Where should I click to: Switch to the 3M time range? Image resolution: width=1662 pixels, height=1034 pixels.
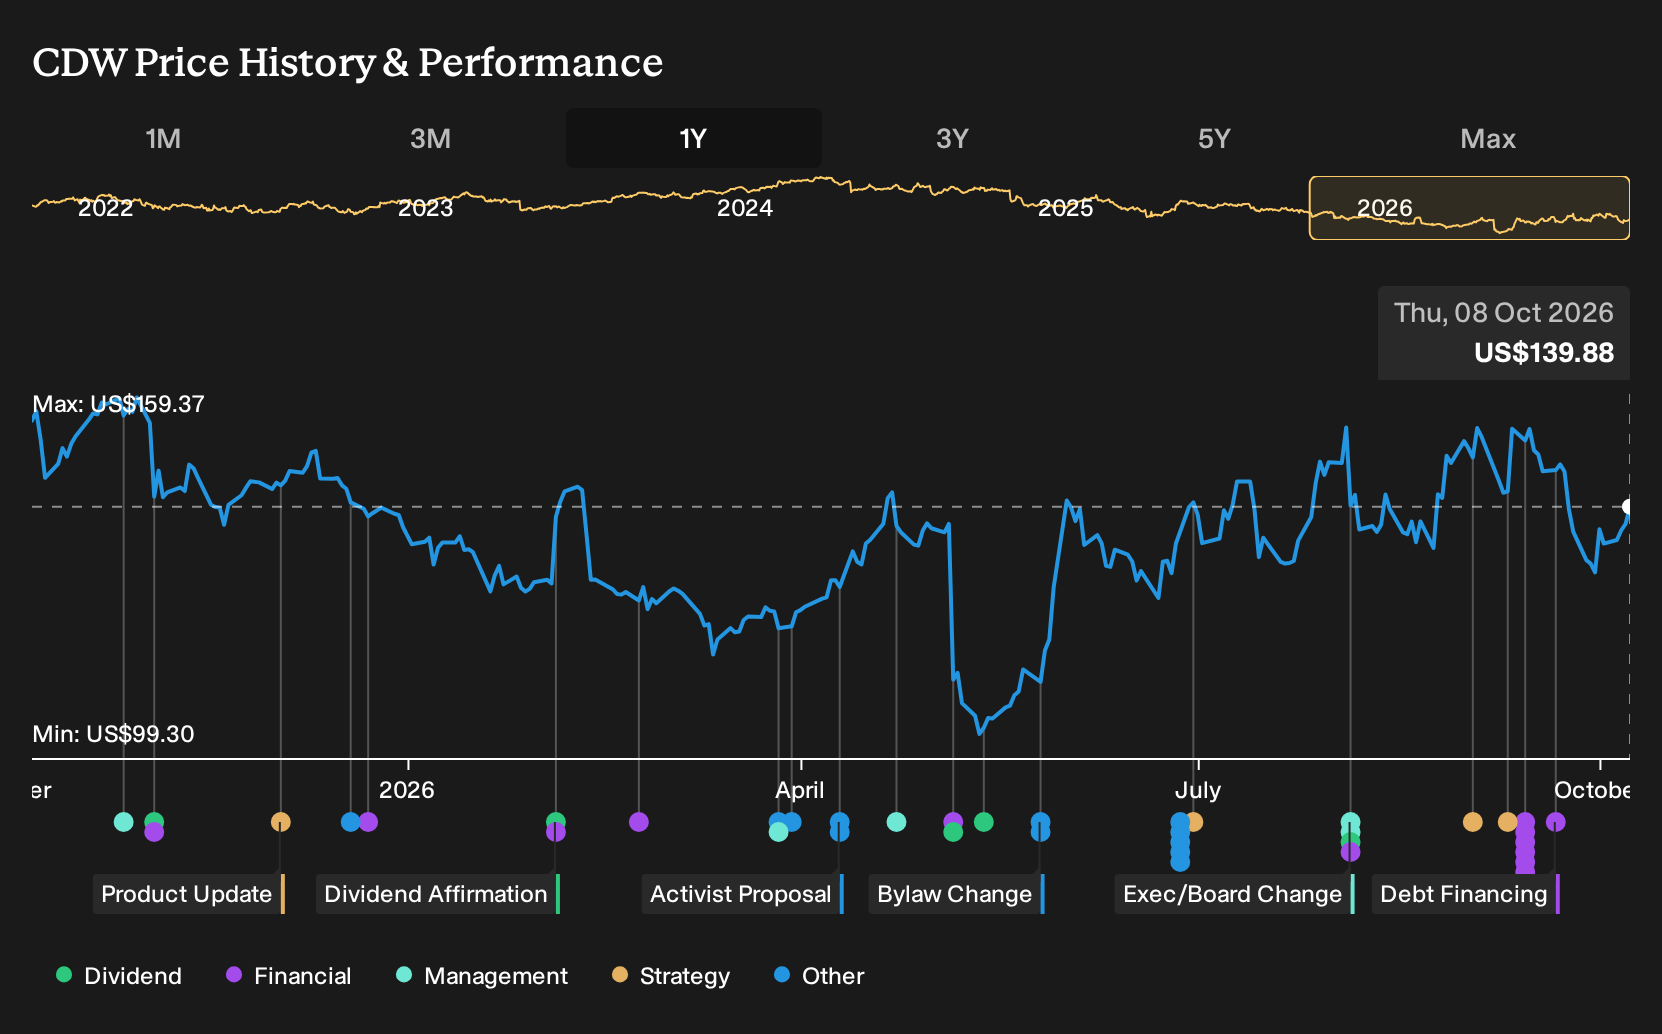(430, 138)
